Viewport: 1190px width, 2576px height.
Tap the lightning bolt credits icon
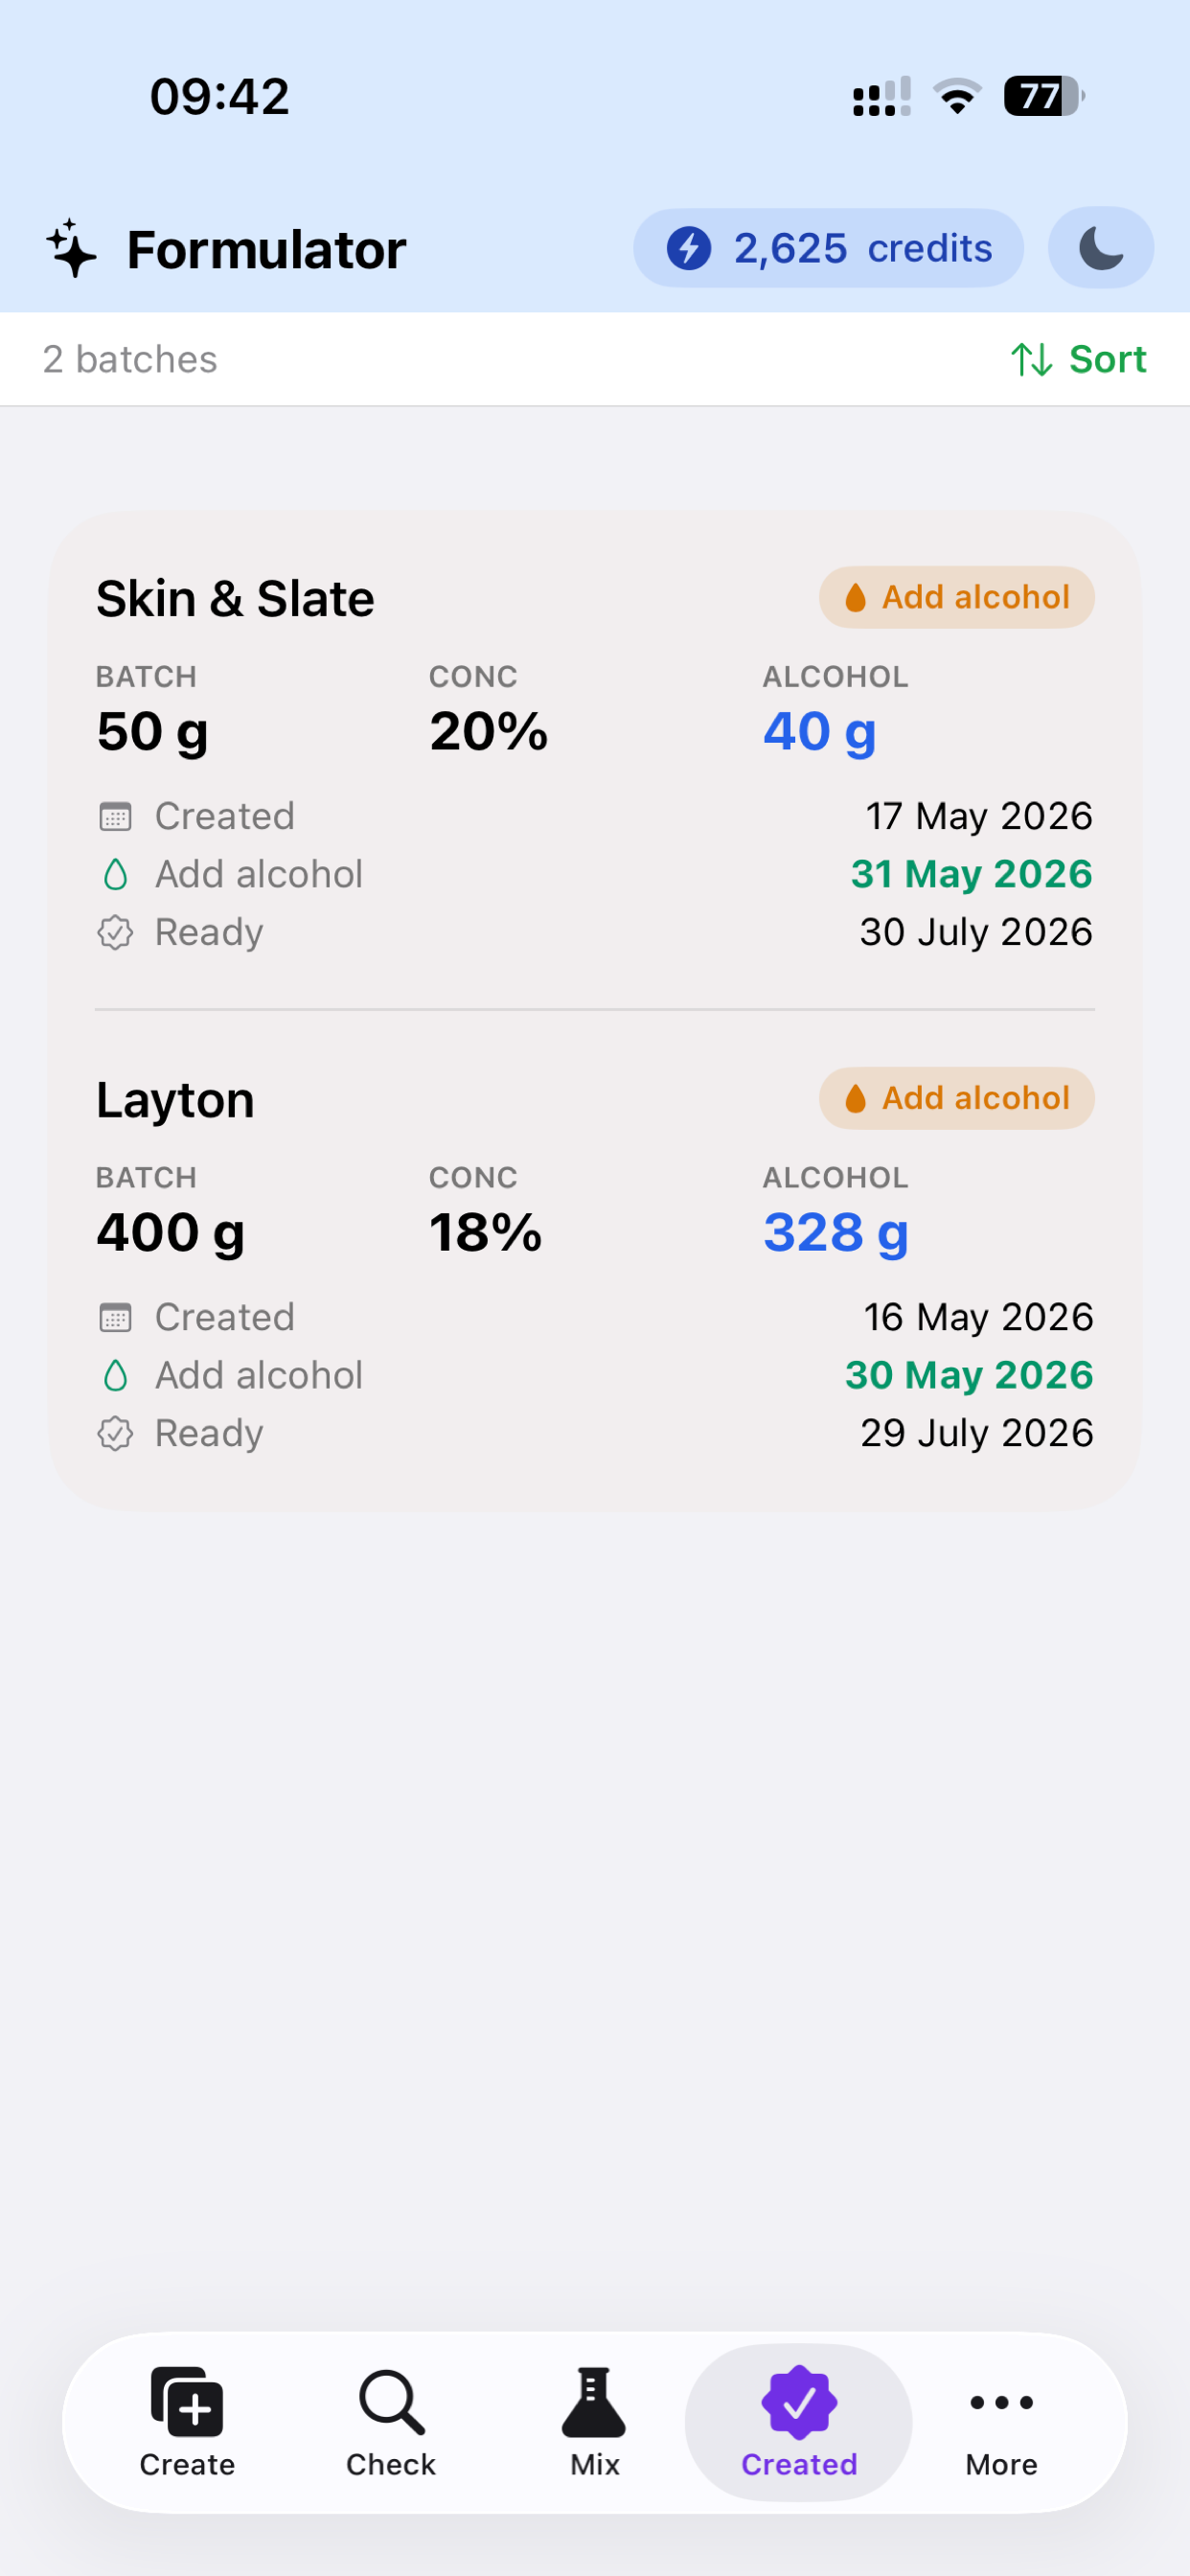pos(689,248)
